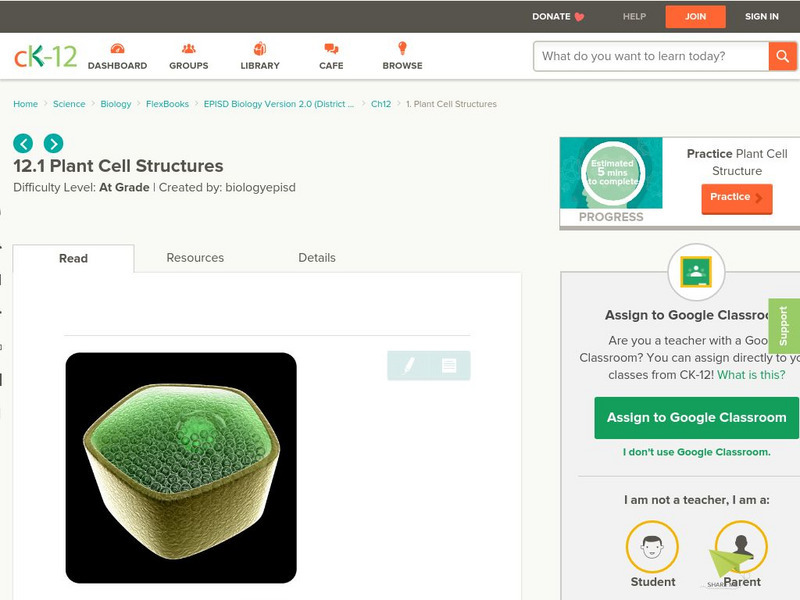
Task: Click the Donate heart icon
Action: pos(579,17)
